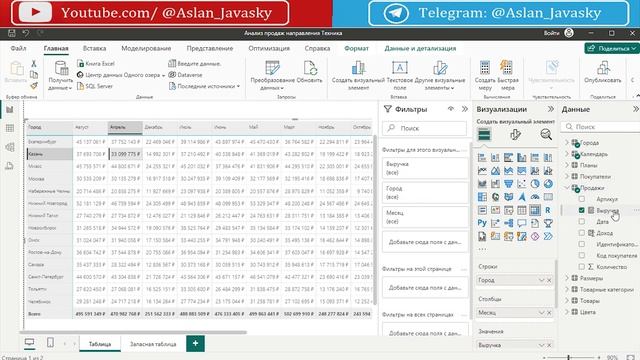Collapse the Визуализации pane

coord(551,109)
